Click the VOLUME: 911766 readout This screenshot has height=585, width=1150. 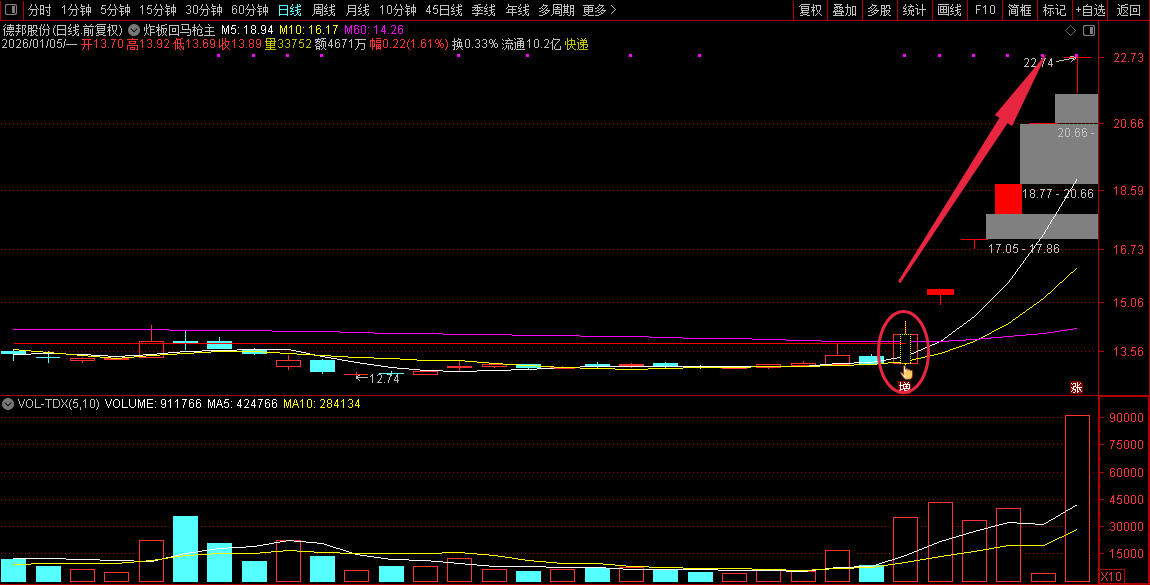(x=153, y=404)
